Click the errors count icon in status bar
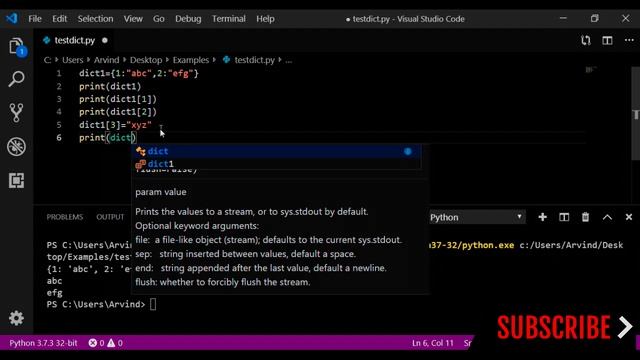640x360 pixels. (96, 343)
